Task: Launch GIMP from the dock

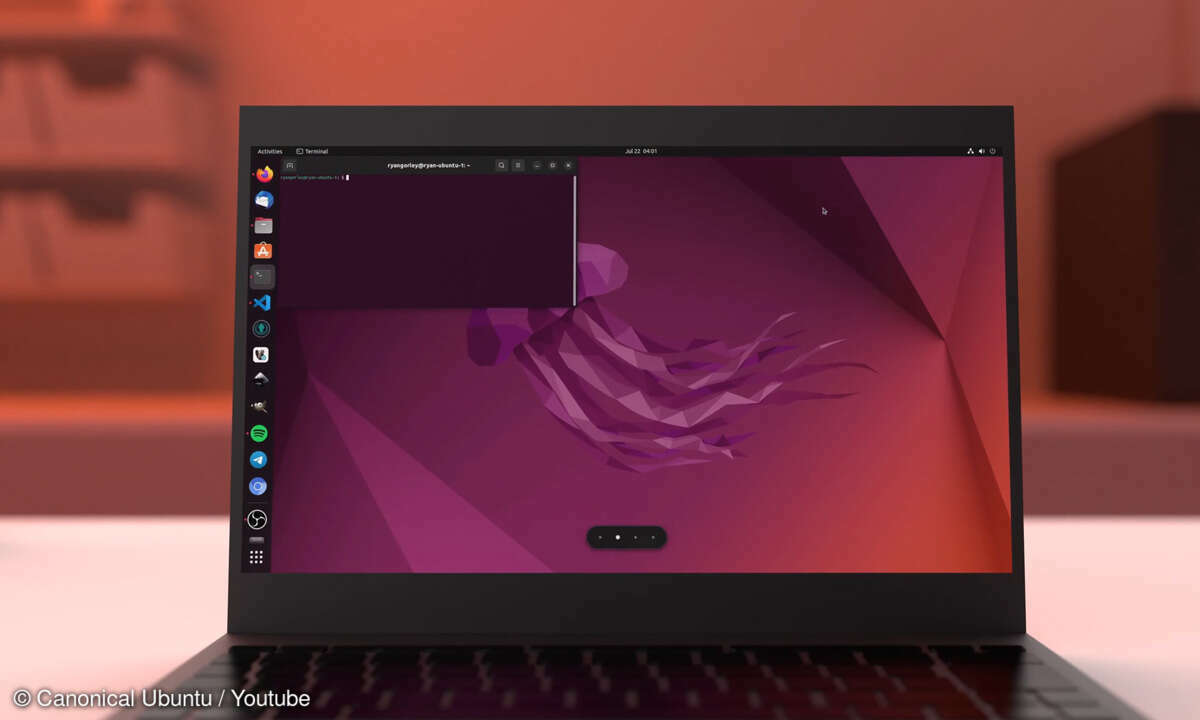Action: point(259,407)
